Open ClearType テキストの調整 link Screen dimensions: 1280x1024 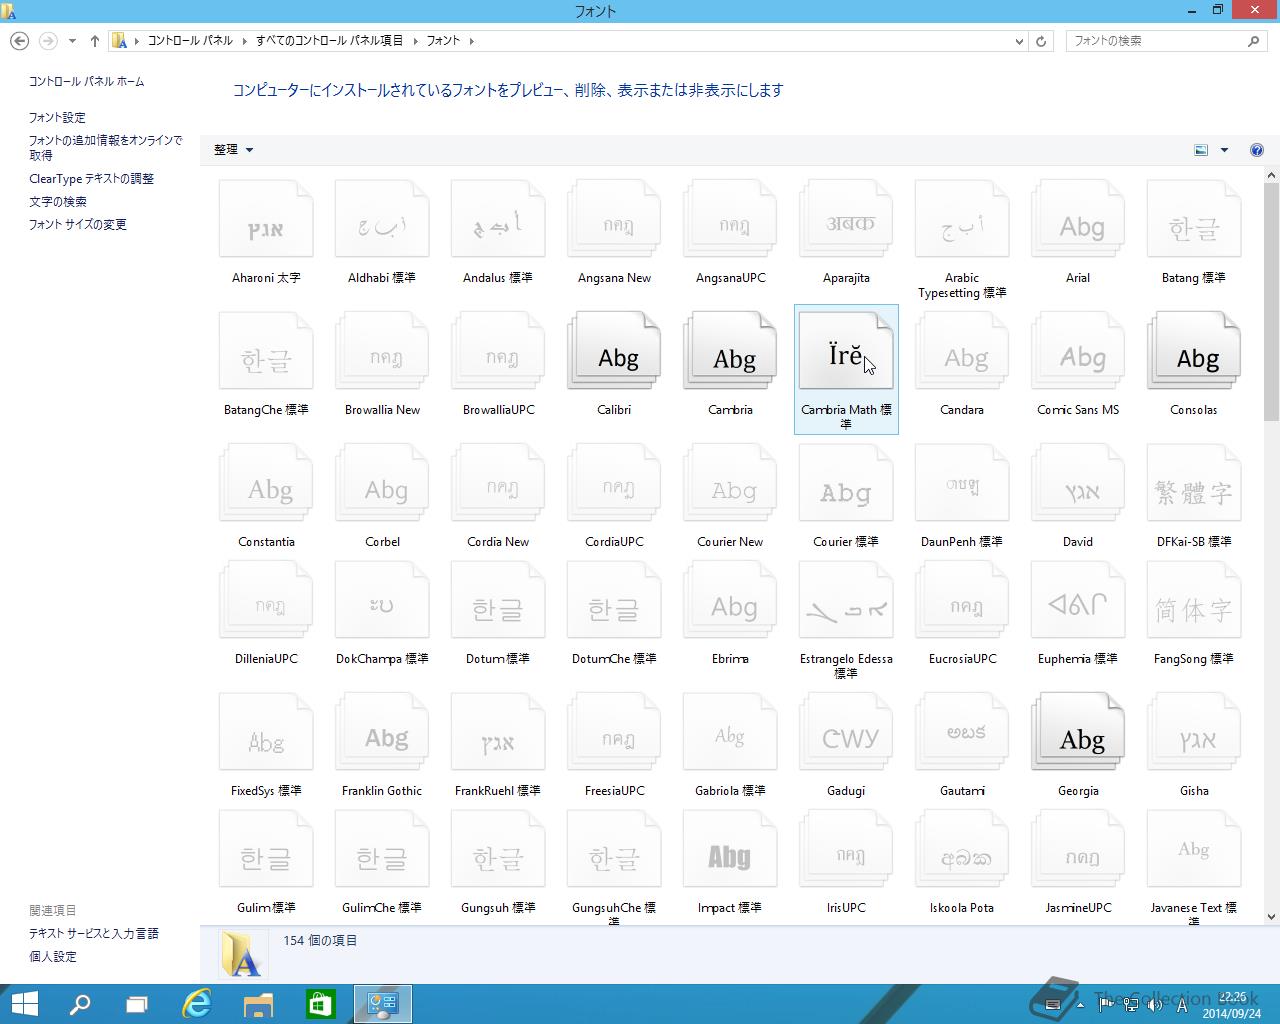[91, 178]
